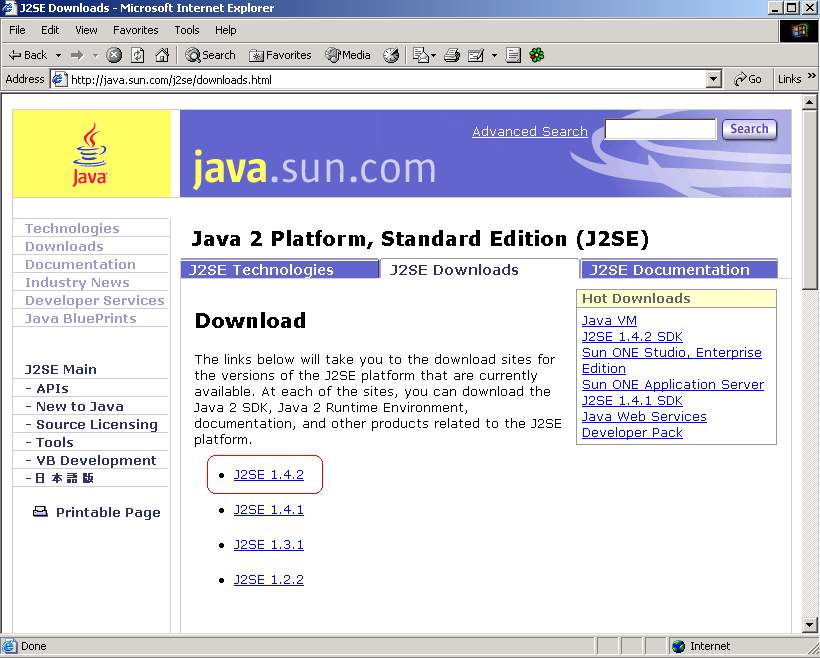Open the Favorites menu
The width and height of the screenshot is (820, 658).
(x=135, y=30)
